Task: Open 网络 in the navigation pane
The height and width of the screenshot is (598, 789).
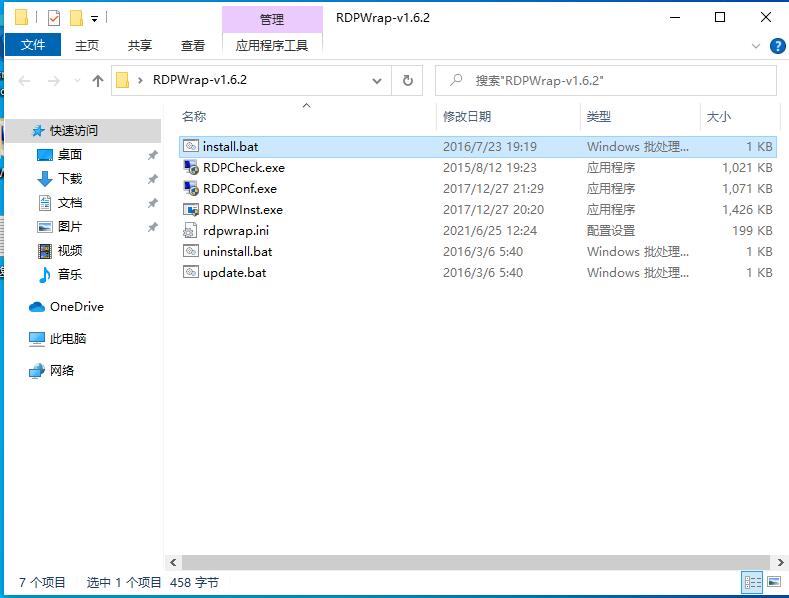Action: point(61,371)
